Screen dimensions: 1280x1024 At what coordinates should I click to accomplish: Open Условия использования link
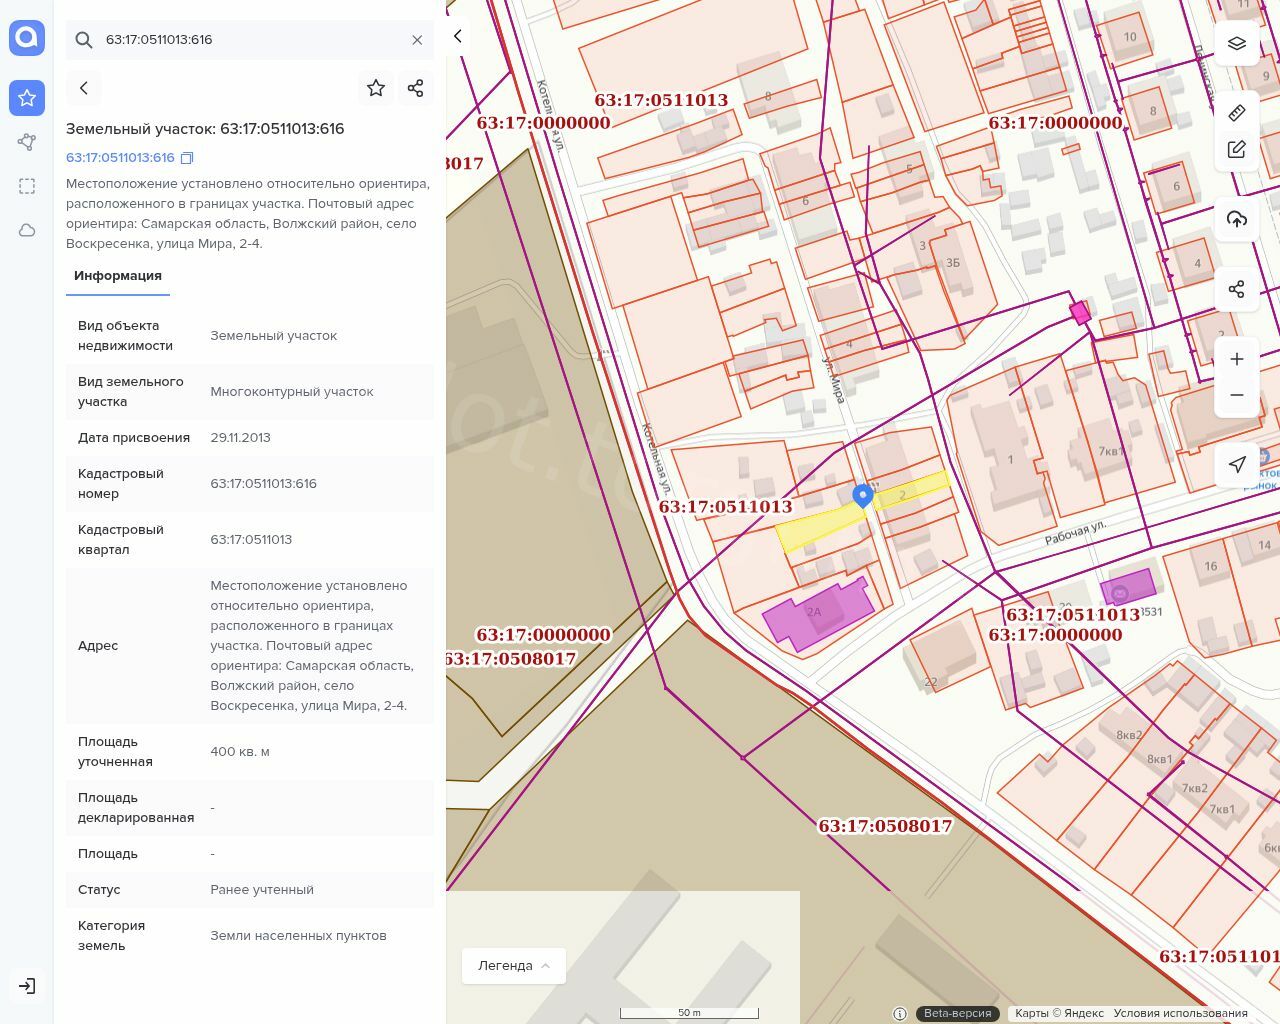click(1180, 1013)
